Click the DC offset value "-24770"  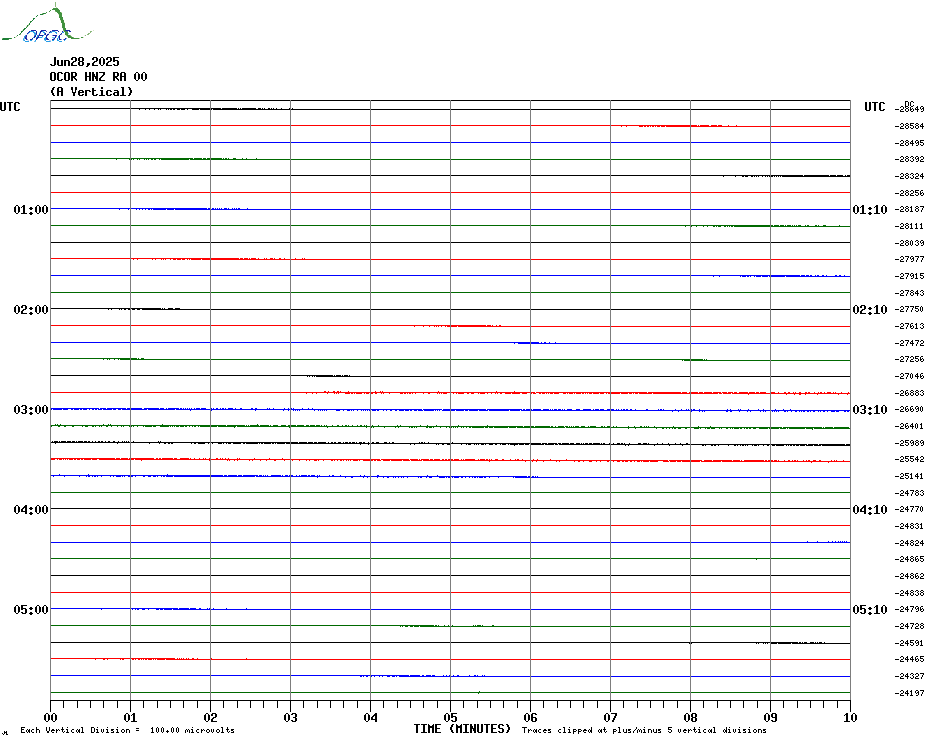tap(910, 510)
